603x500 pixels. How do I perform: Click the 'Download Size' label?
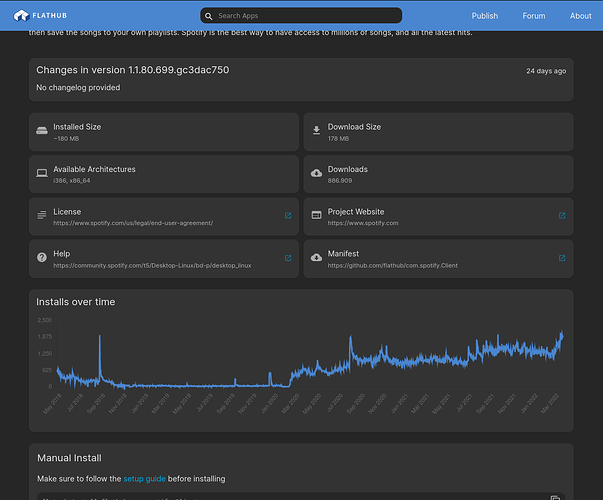click(x=354, y=127)
